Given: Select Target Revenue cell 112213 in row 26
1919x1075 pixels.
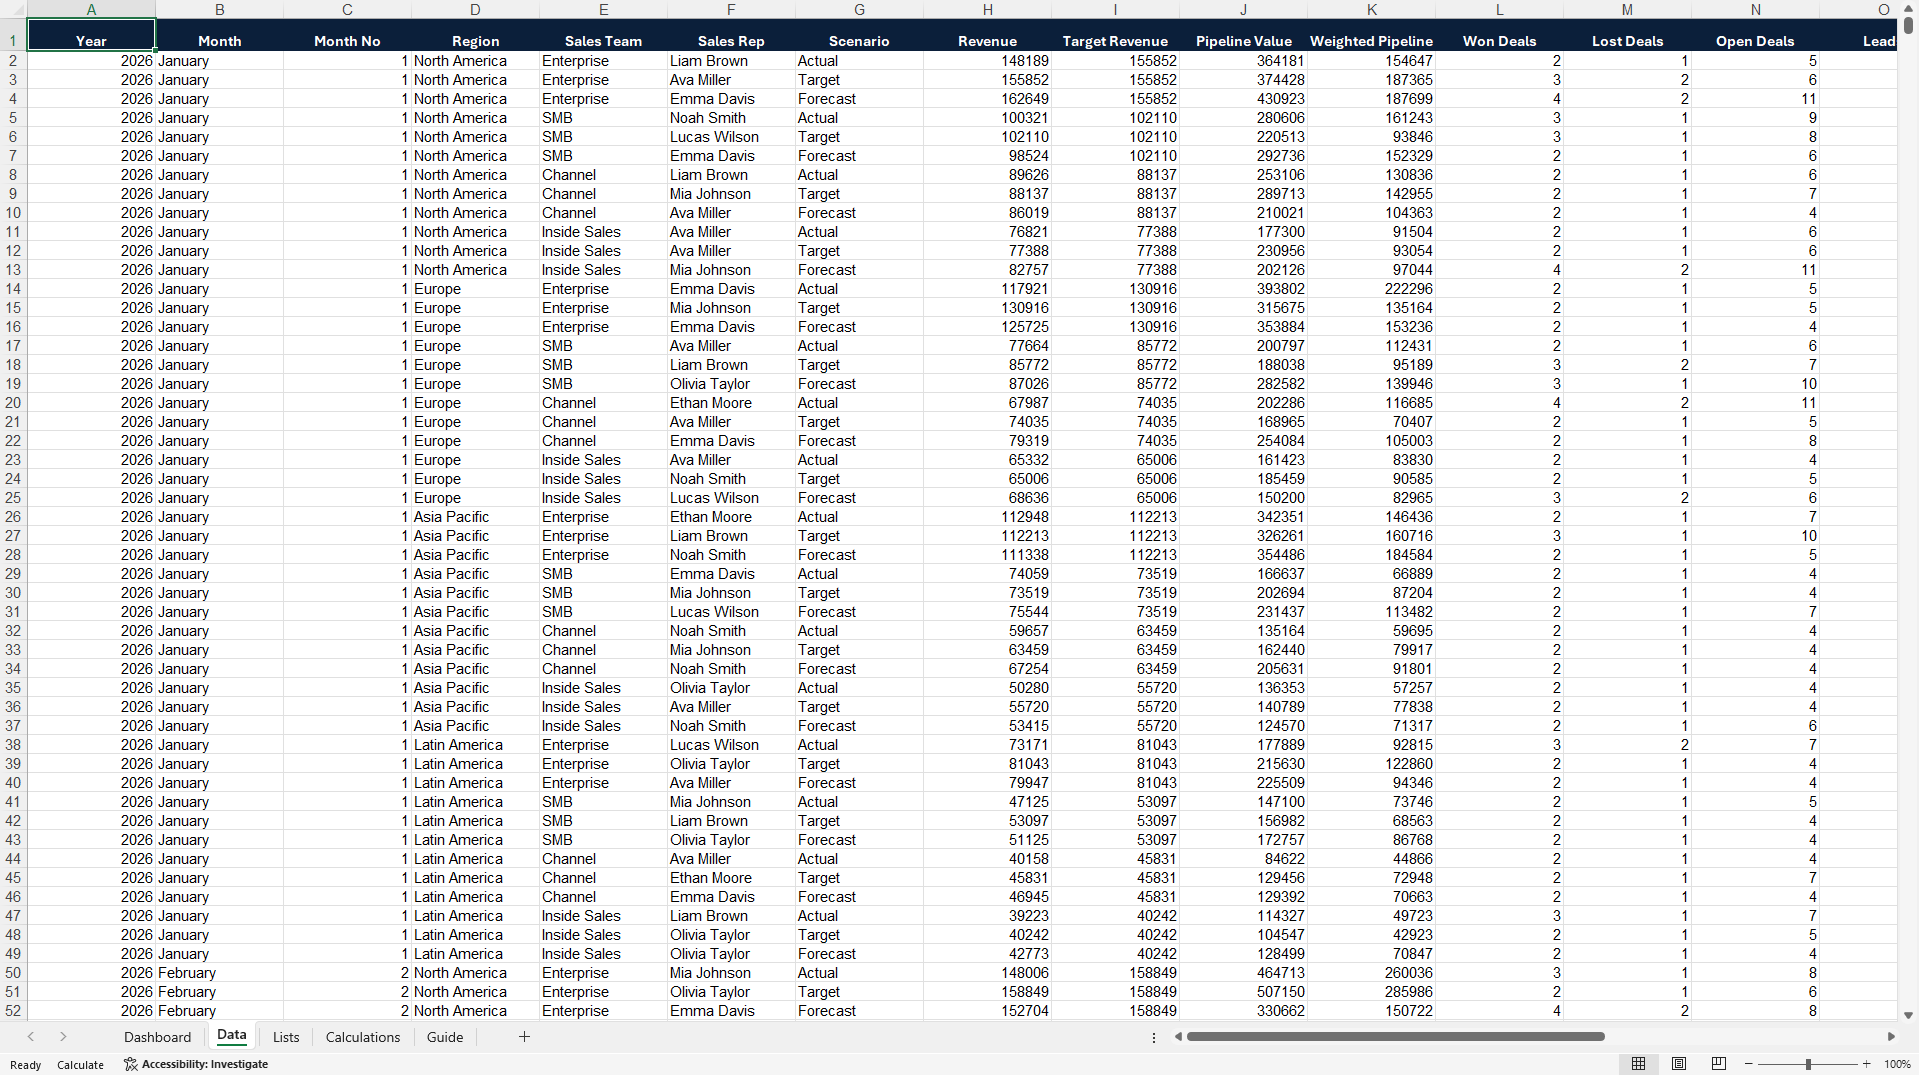Looking at the screenshot, I should tap(1115, 517).
